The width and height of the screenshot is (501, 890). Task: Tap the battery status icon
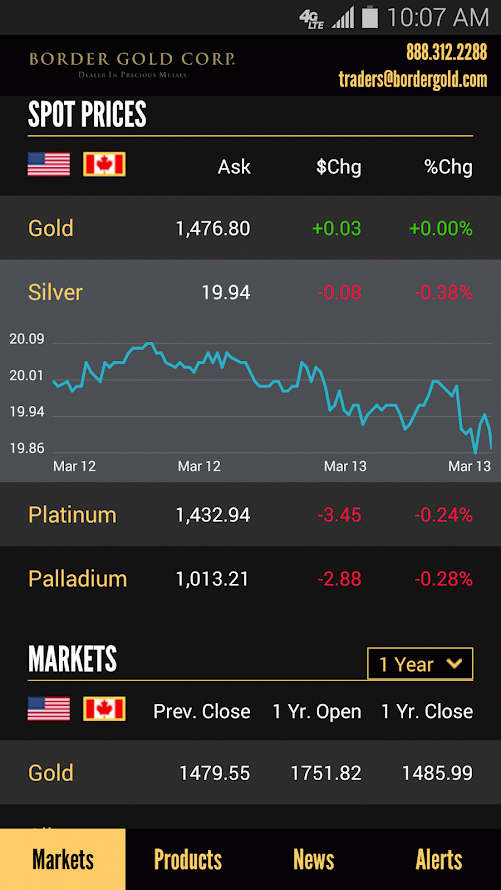coord(370,17)
